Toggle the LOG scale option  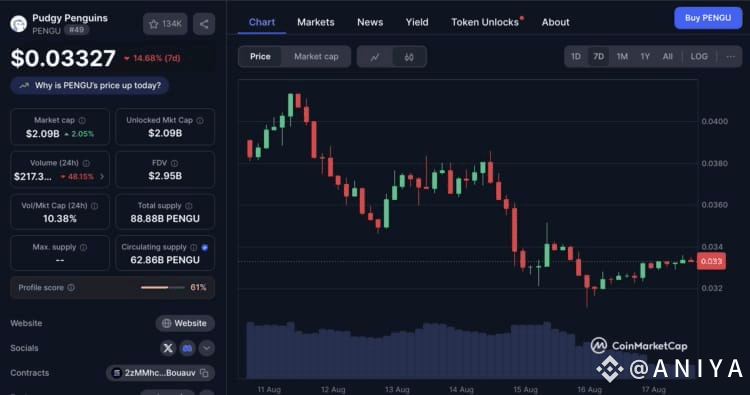pos(699,56)
